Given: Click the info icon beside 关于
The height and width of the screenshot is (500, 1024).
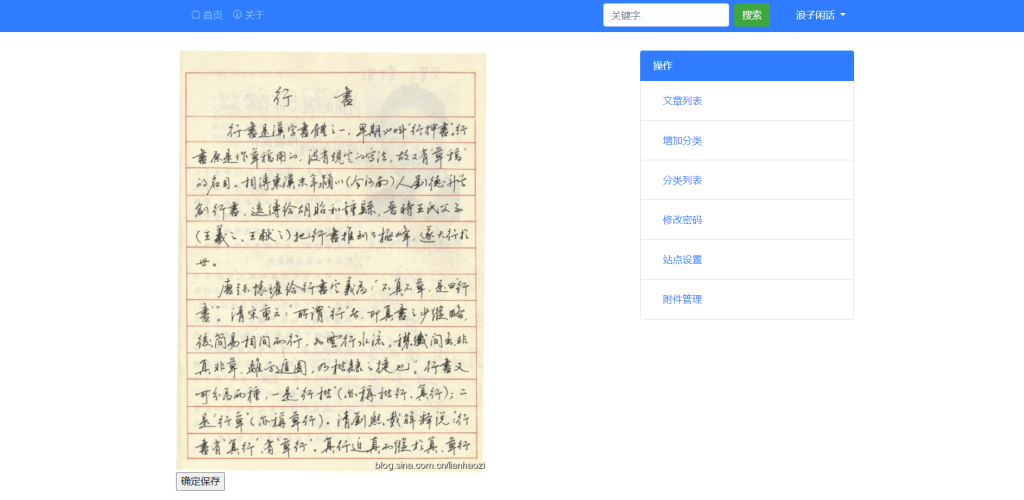Looking at the screenshot, I should [237, 15].
